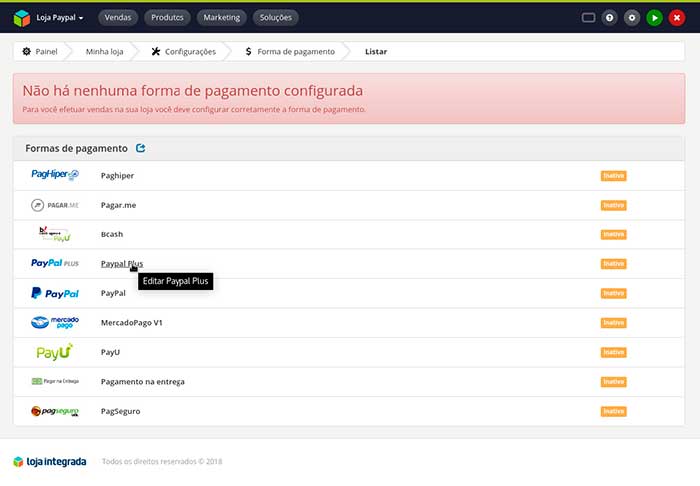Screen dimensions: 700x486
Task: Open the Marketing menu
Action: tap(219, 18)
